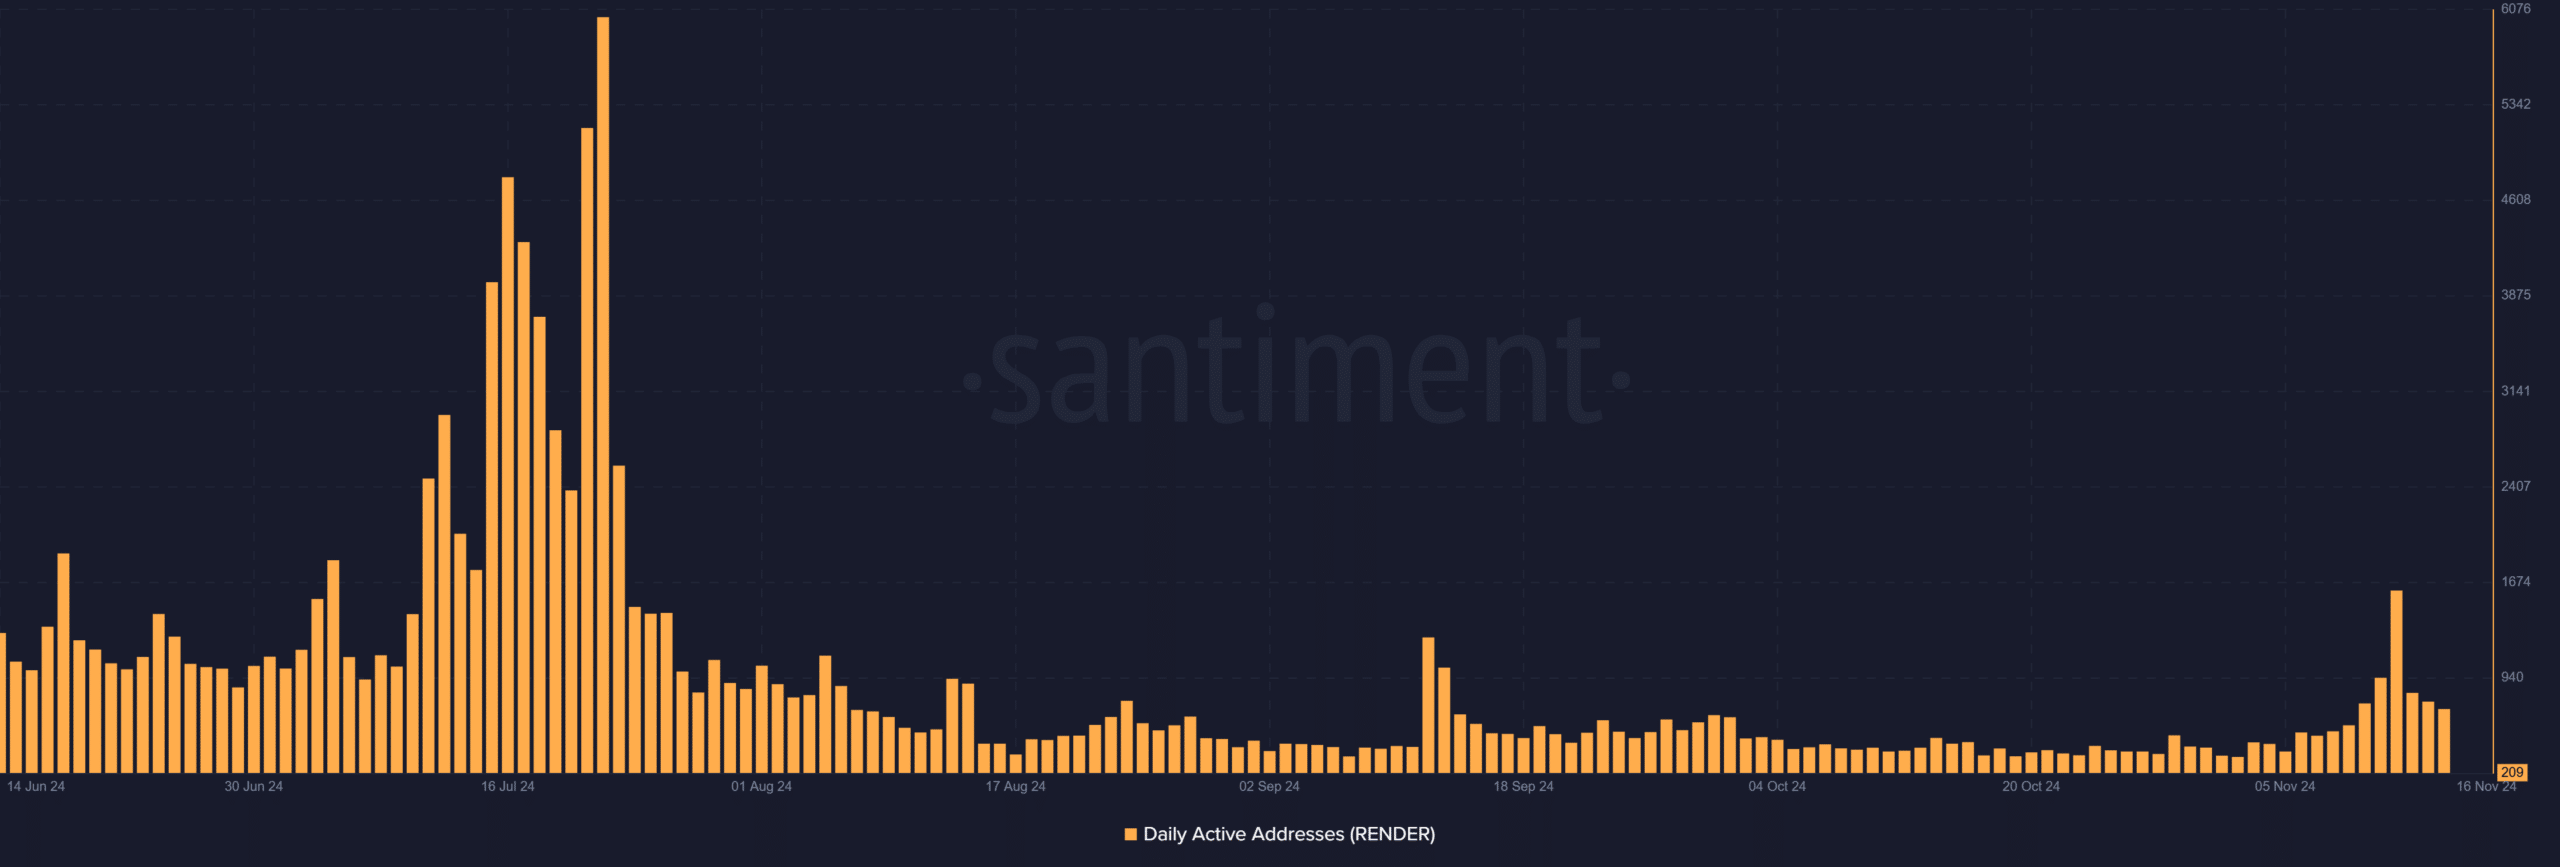Click the Daily Active Addresses (RENDER) legend label

[1289, 834]
